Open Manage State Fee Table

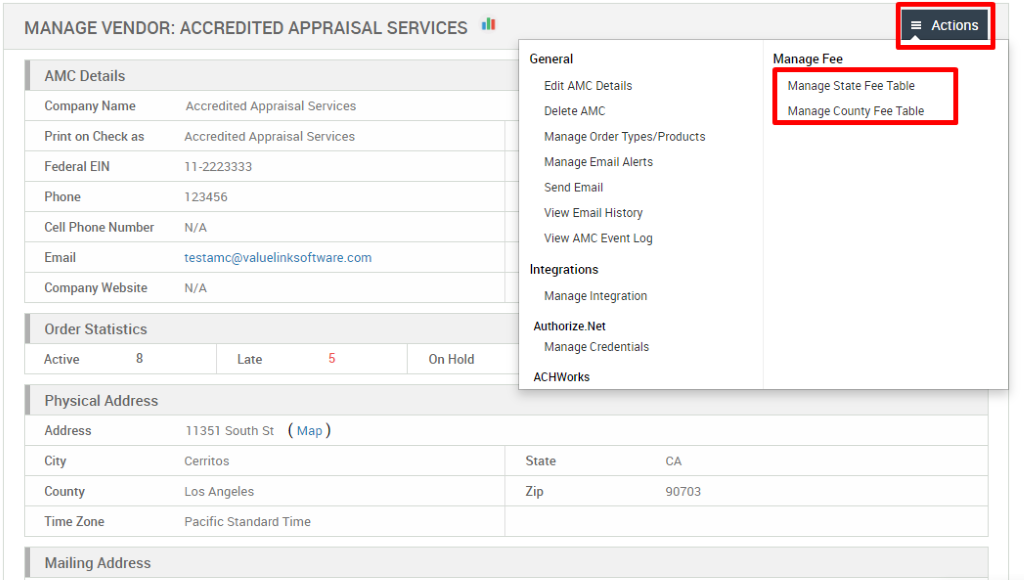851,86
